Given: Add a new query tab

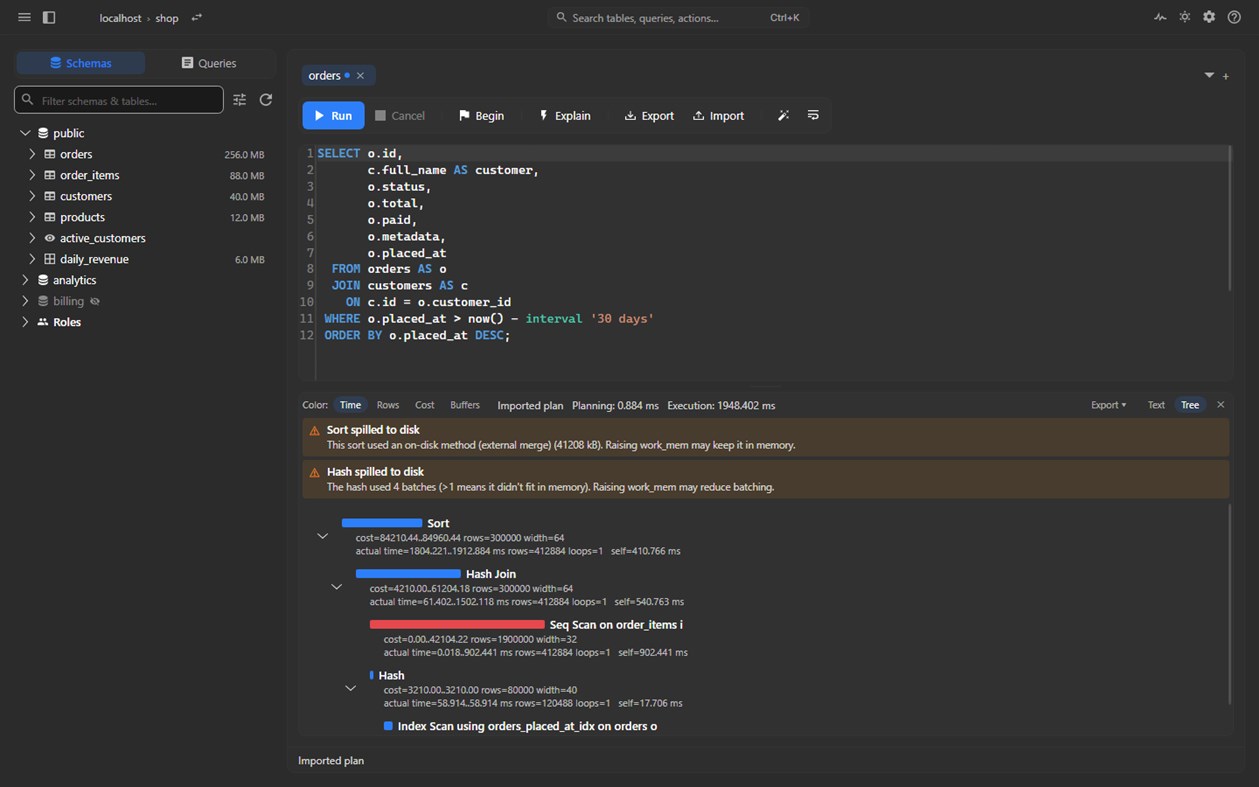Looking at the screenshot, I should point(1226,76).
